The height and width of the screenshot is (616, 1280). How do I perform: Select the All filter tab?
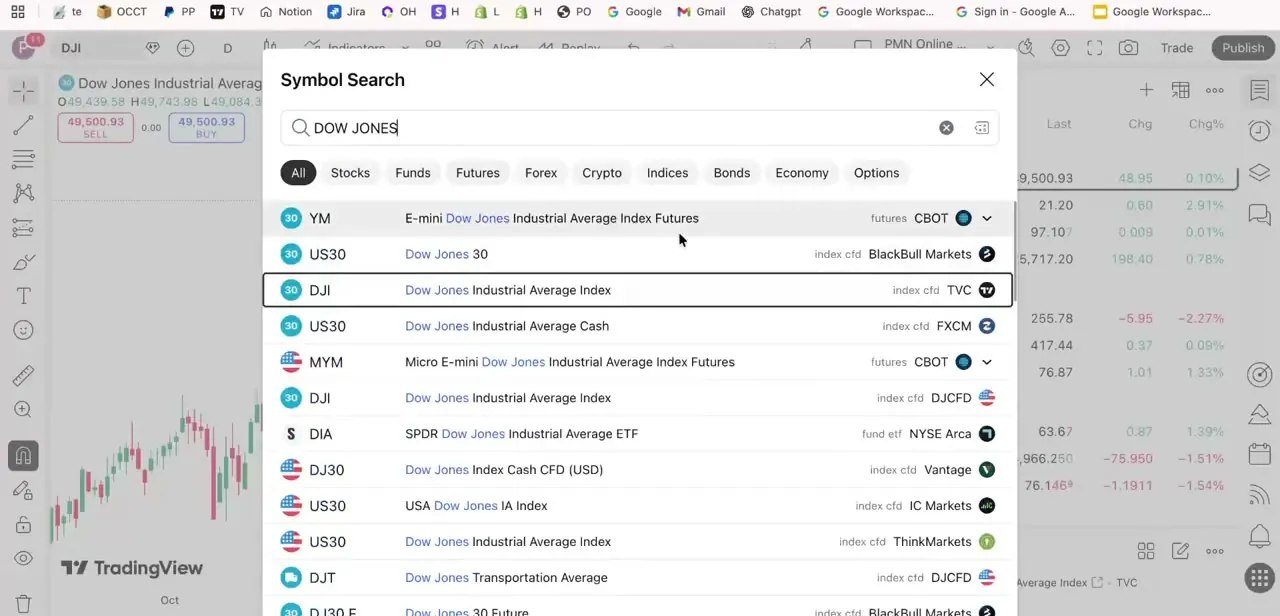point(298,173)
